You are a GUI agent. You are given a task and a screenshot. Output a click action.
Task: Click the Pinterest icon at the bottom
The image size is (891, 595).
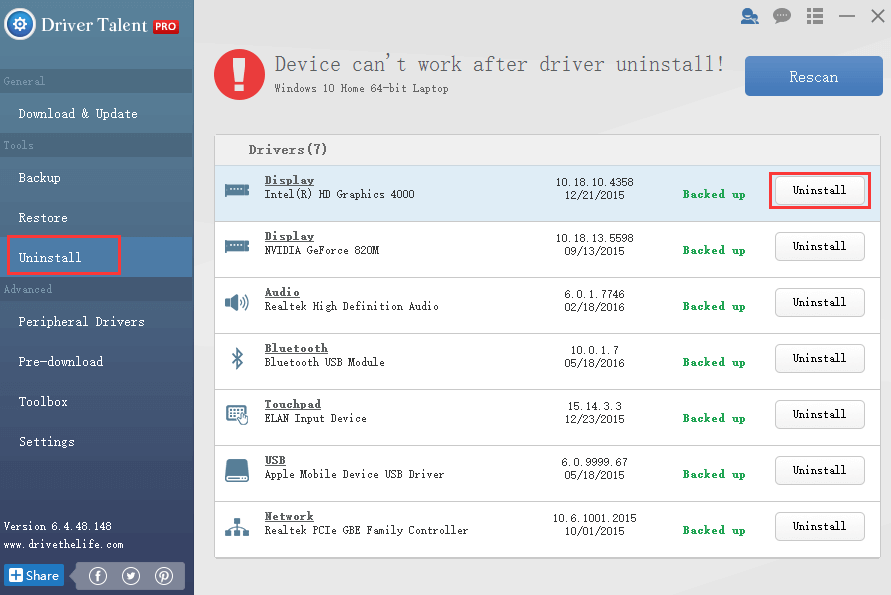point(164,576)
